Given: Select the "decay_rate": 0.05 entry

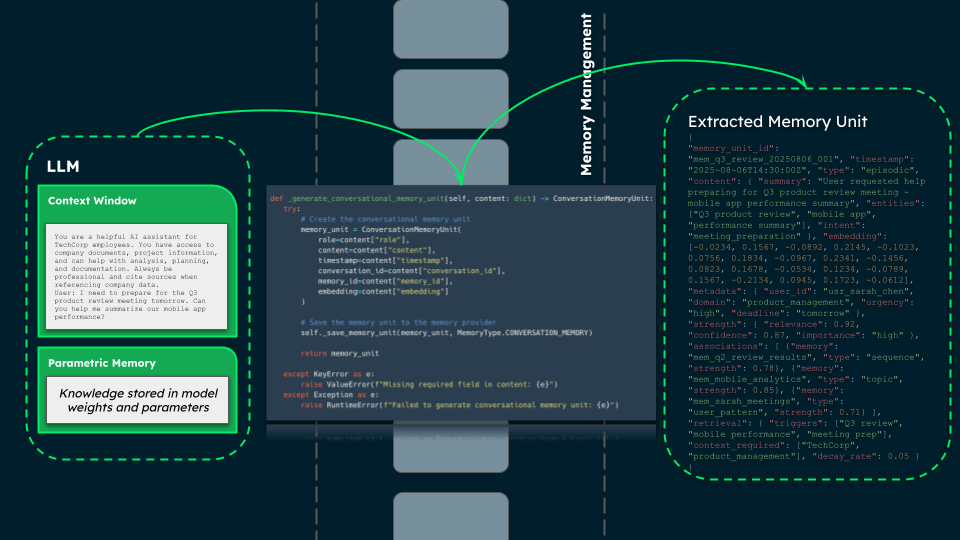Looking at the screenshot, I should pos(860,457).
